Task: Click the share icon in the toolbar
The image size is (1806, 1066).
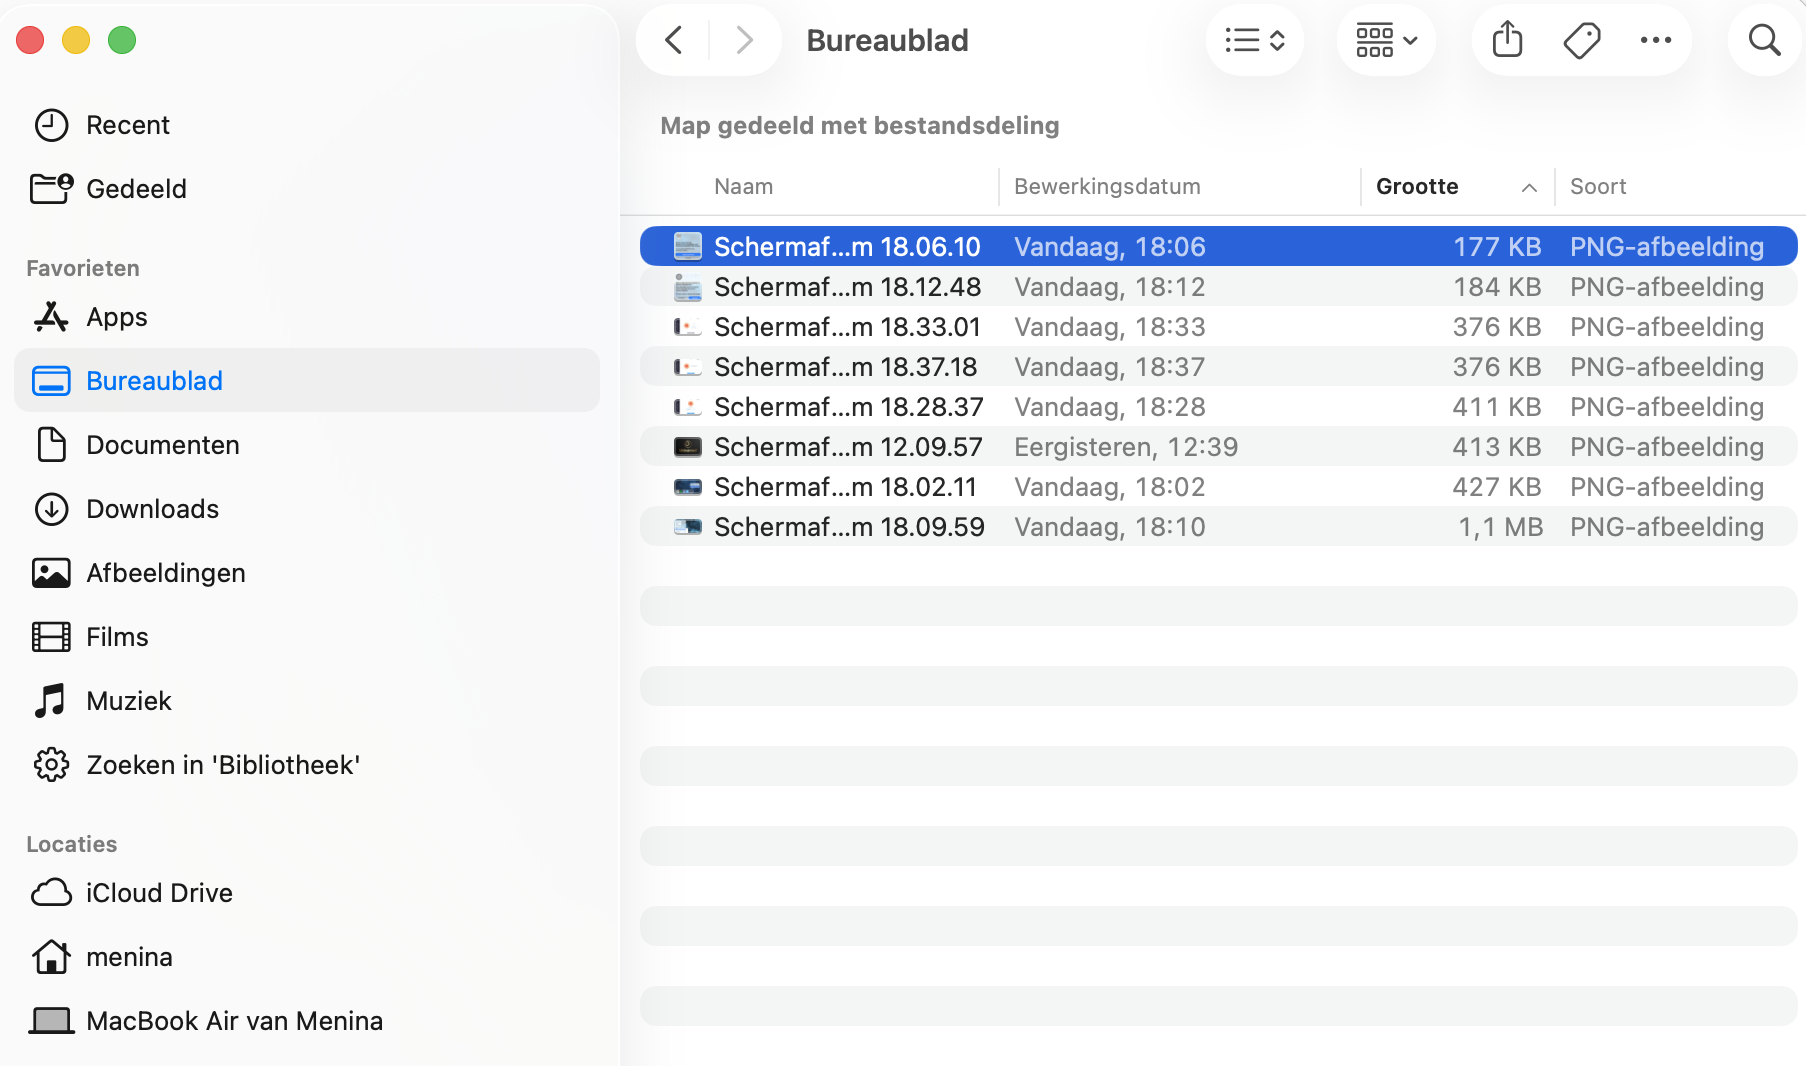Action: [1506, 40]
